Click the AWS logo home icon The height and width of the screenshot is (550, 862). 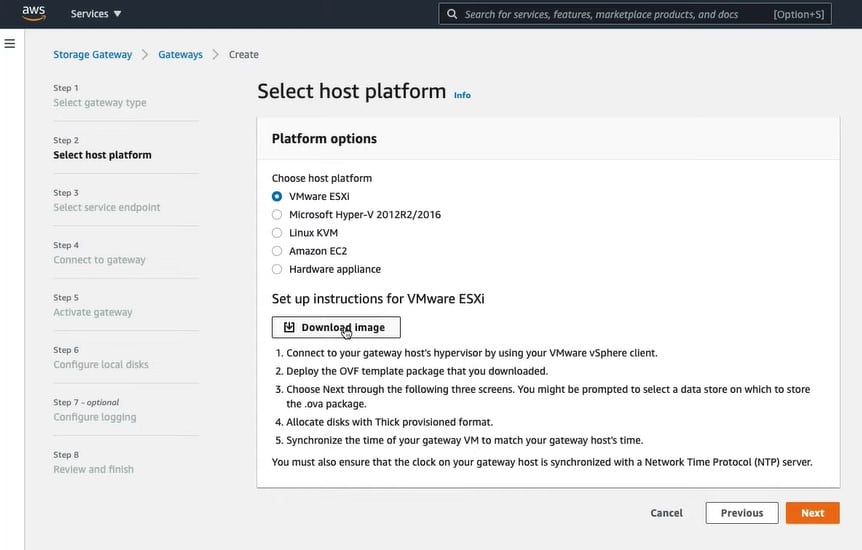click(34, 13)
